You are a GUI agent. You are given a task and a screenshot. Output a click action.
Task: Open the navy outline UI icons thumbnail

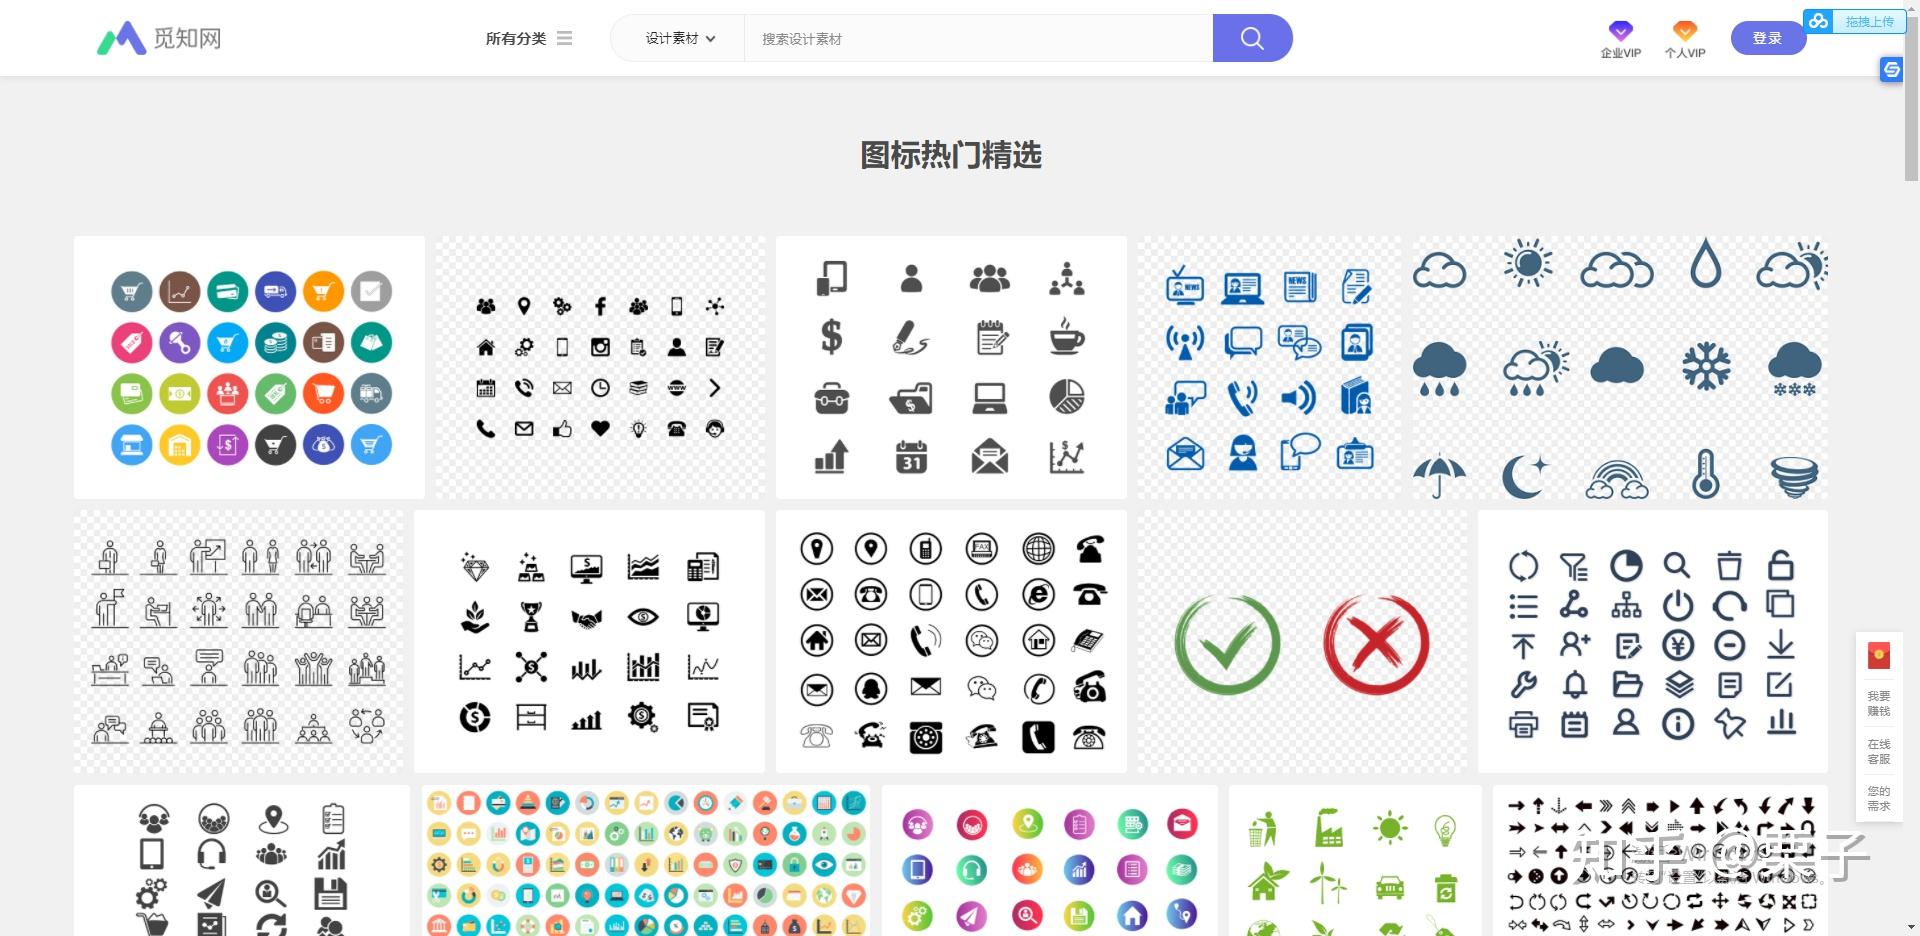click(x=1653, y=641)
